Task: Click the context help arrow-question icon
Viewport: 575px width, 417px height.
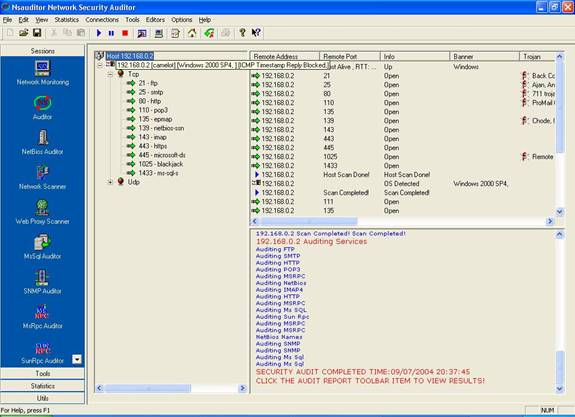Action: point(256,33)
